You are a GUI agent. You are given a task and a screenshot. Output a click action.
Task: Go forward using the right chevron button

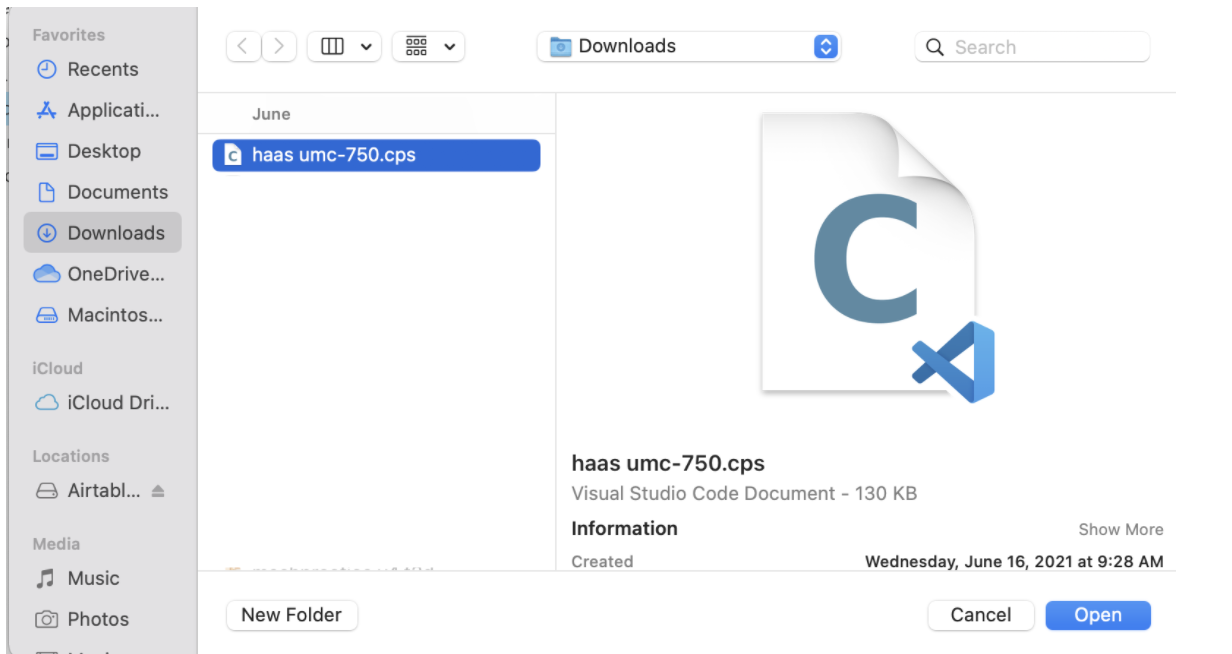pyautogui.click(x=279, y=46)
